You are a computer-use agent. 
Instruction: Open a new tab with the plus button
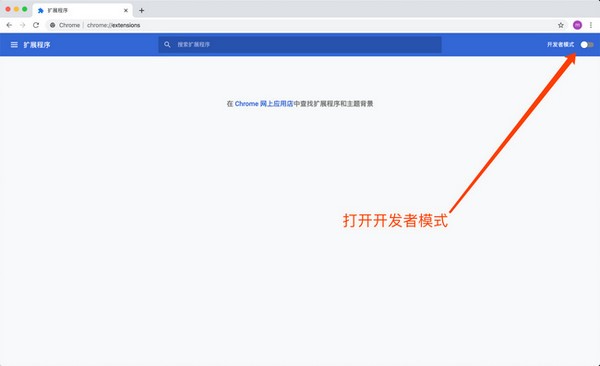tap(142, 10)
